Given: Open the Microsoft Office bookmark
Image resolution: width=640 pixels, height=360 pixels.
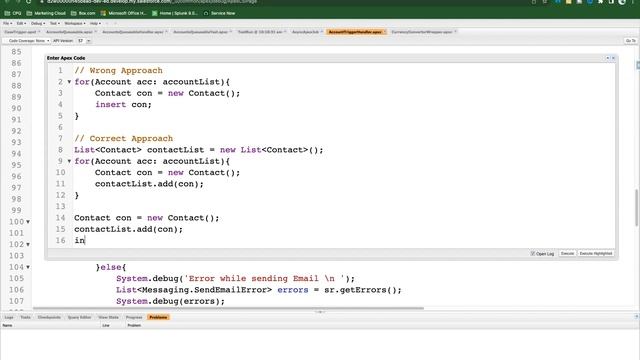Looking at the screenshot, I should point(123,13).
